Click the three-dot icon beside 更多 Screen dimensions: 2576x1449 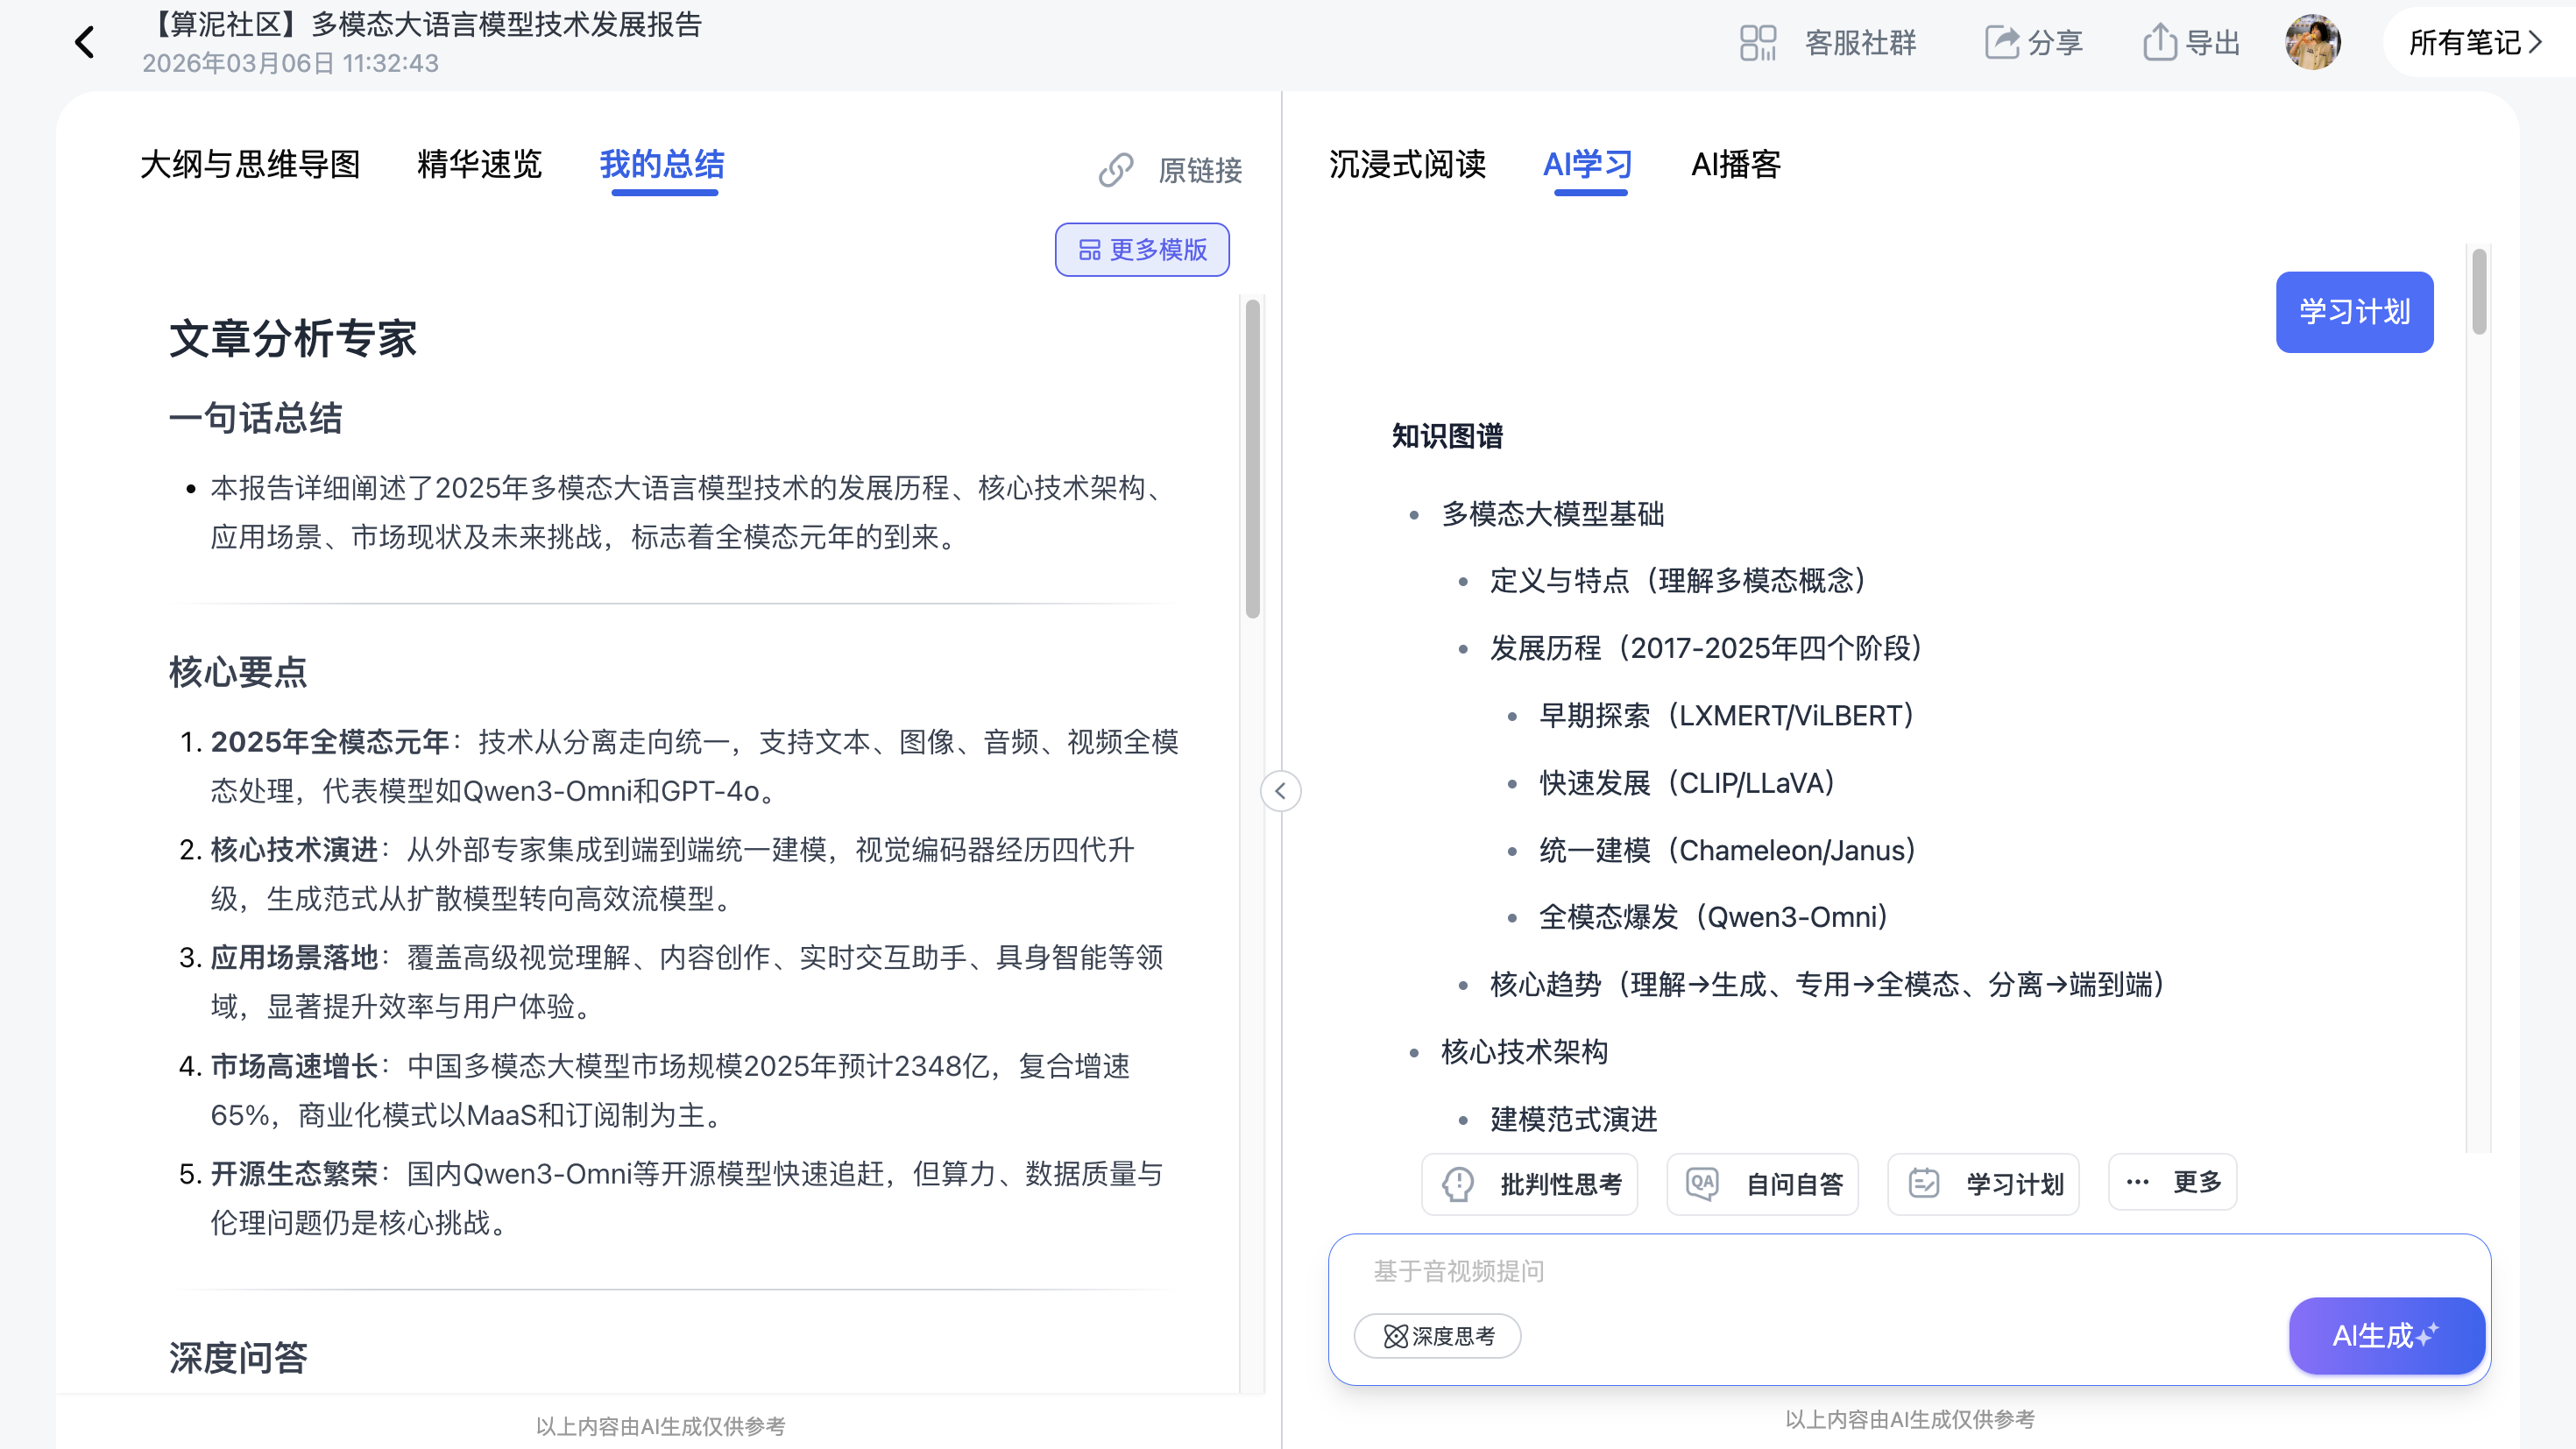point(2137,1182)
